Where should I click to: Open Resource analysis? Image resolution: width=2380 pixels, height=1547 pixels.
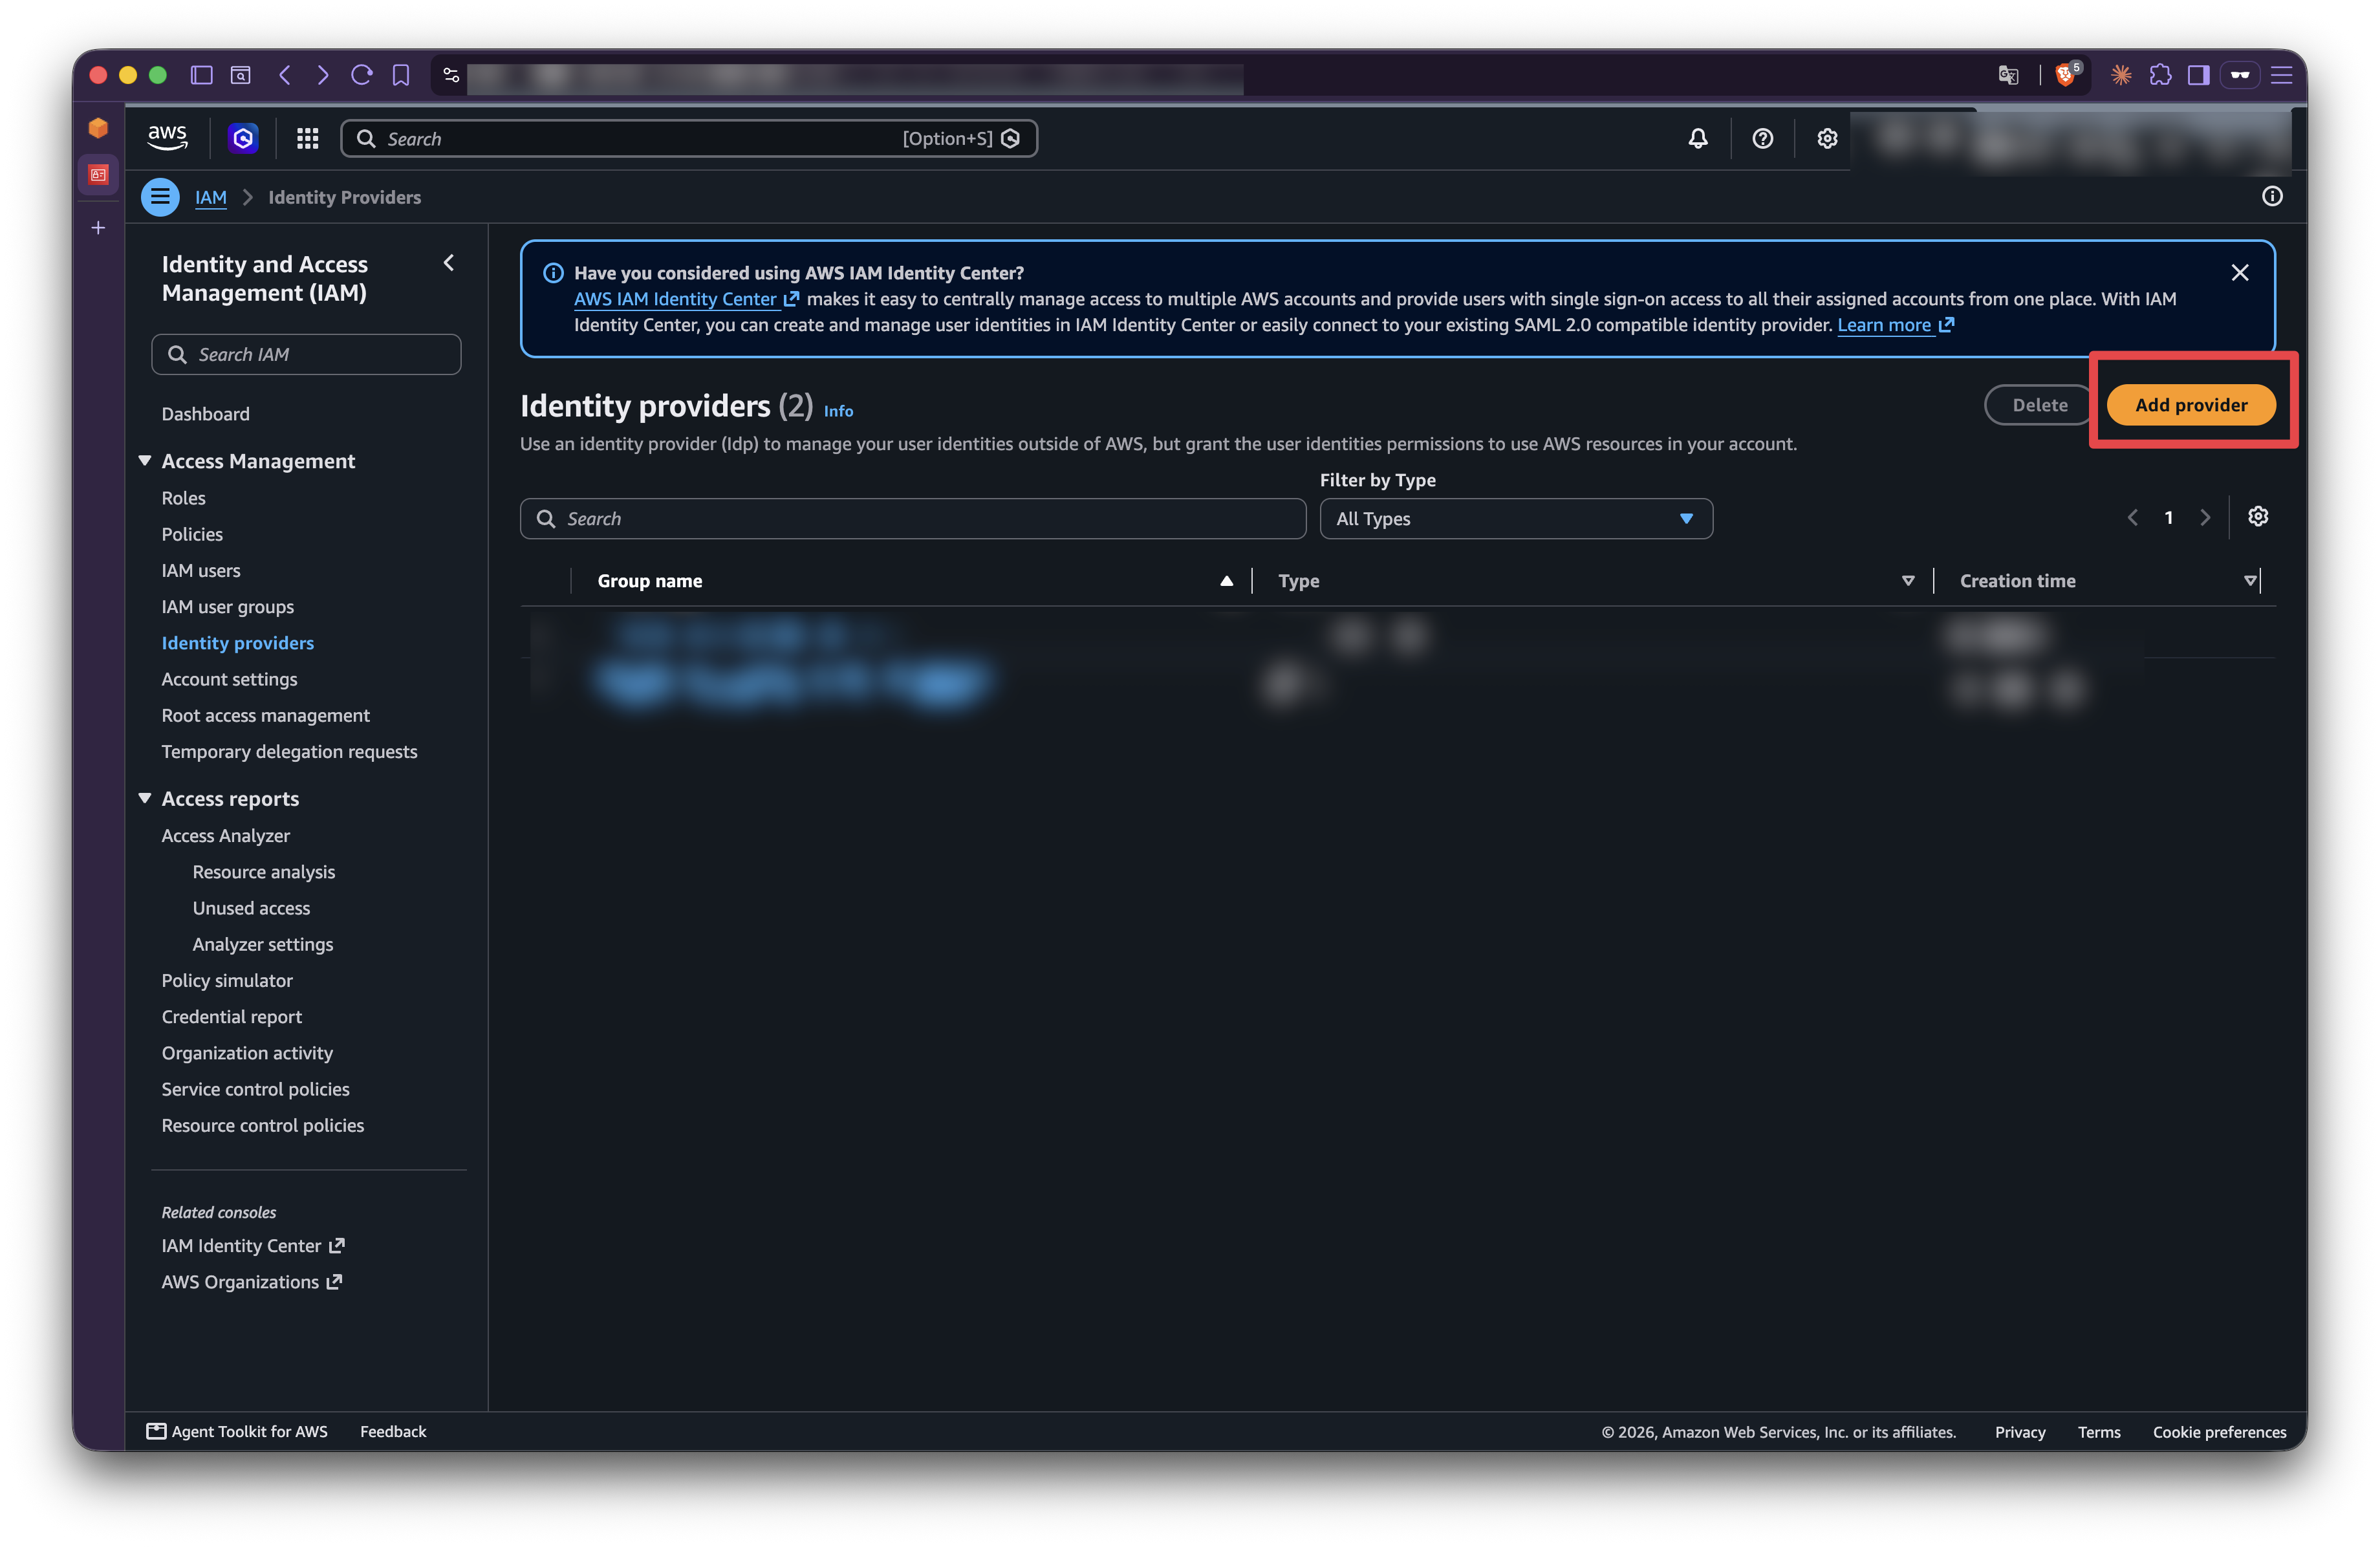263,871
